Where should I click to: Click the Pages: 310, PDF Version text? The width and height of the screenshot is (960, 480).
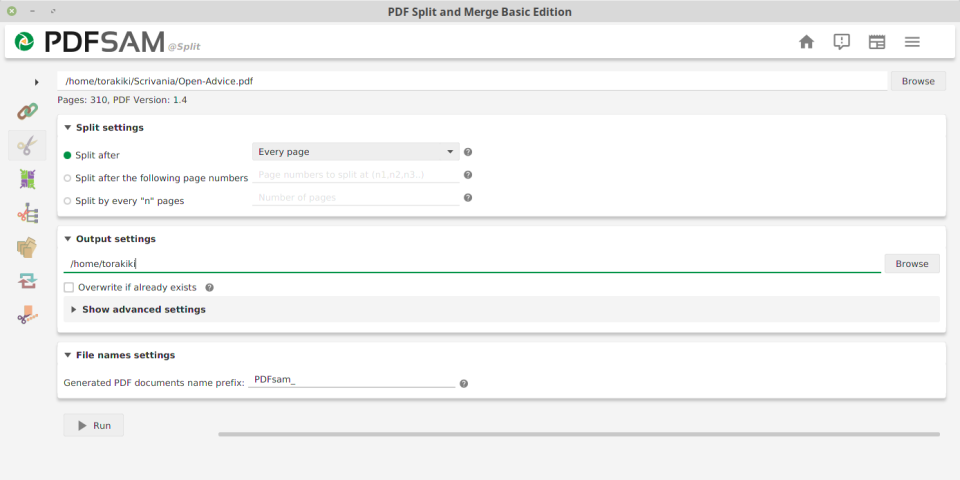(122, 100)
